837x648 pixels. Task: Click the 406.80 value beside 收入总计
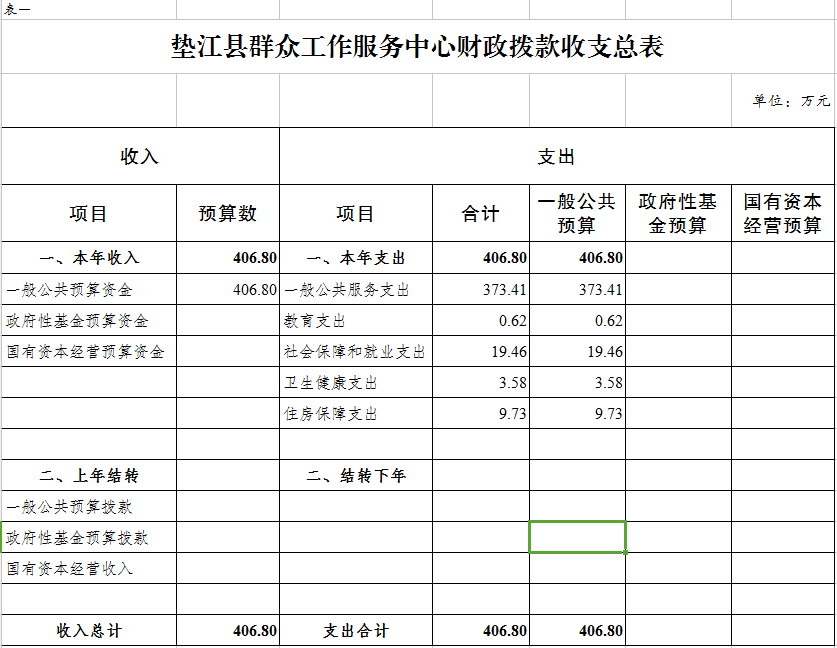point(228,631)
